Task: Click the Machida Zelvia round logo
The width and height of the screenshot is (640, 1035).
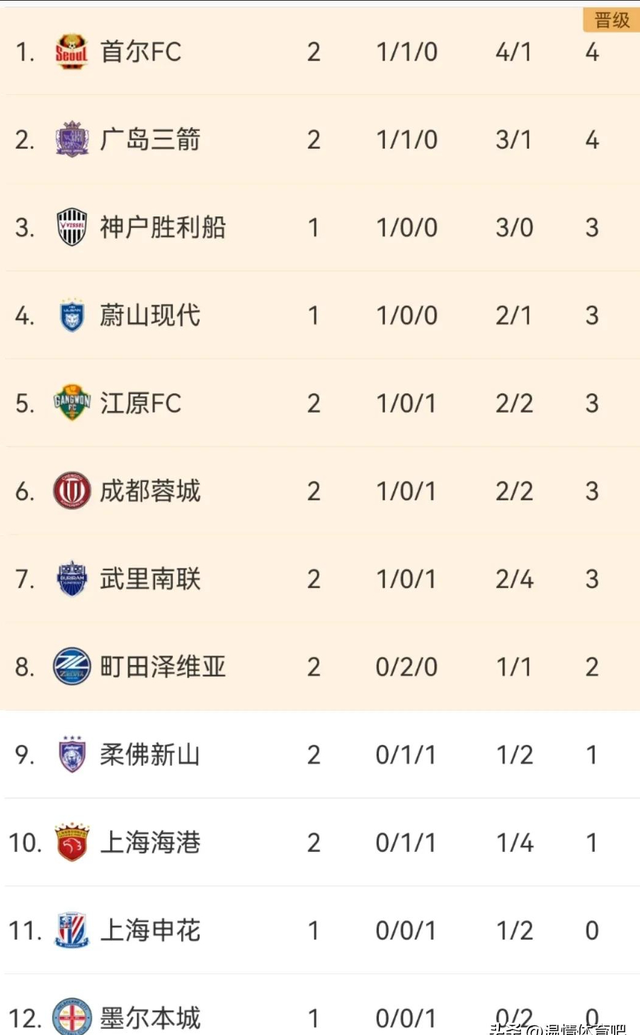Action: tap(72, 666)
